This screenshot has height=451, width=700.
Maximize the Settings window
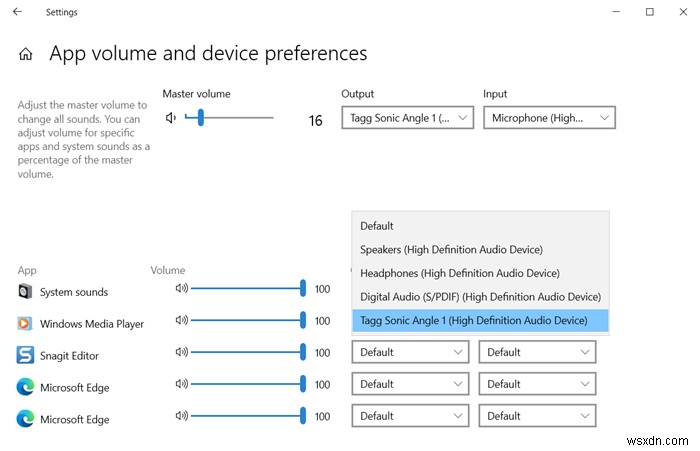pyautogui.click(x=650, y=12)
